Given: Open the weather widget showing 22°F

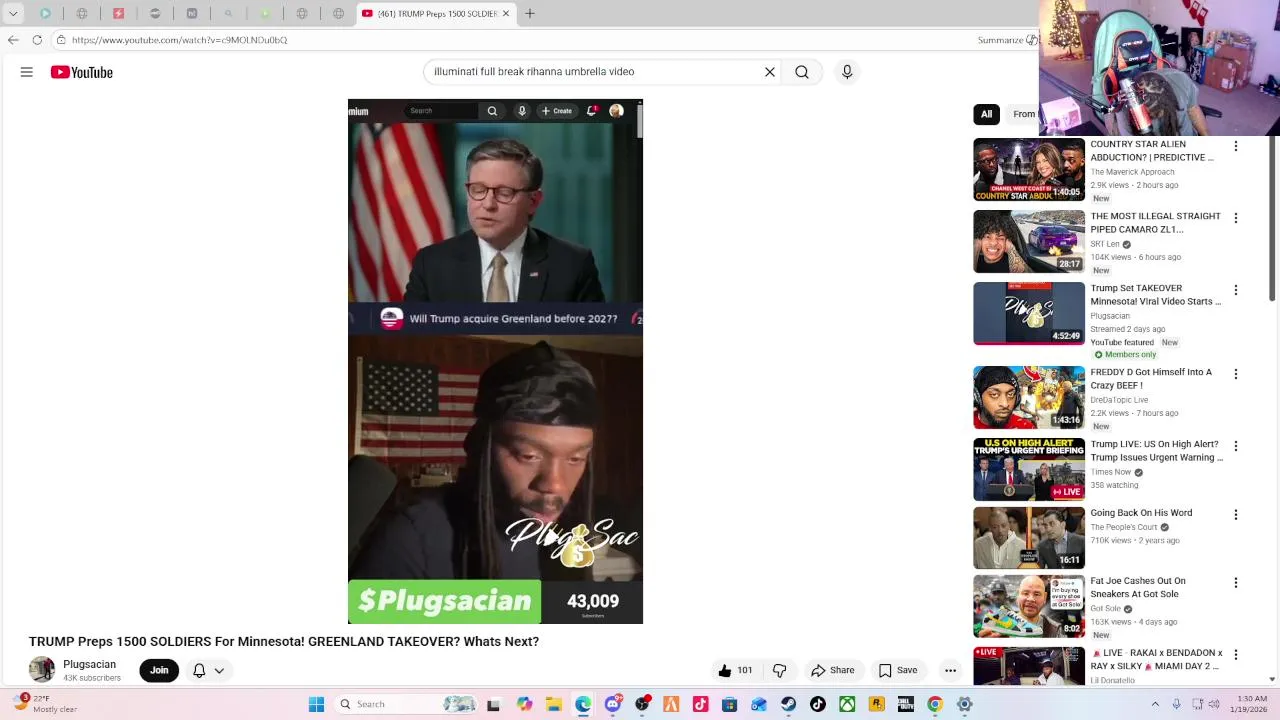Looking at the screenshot, I should pyautogui.click(x=46, y=704).
